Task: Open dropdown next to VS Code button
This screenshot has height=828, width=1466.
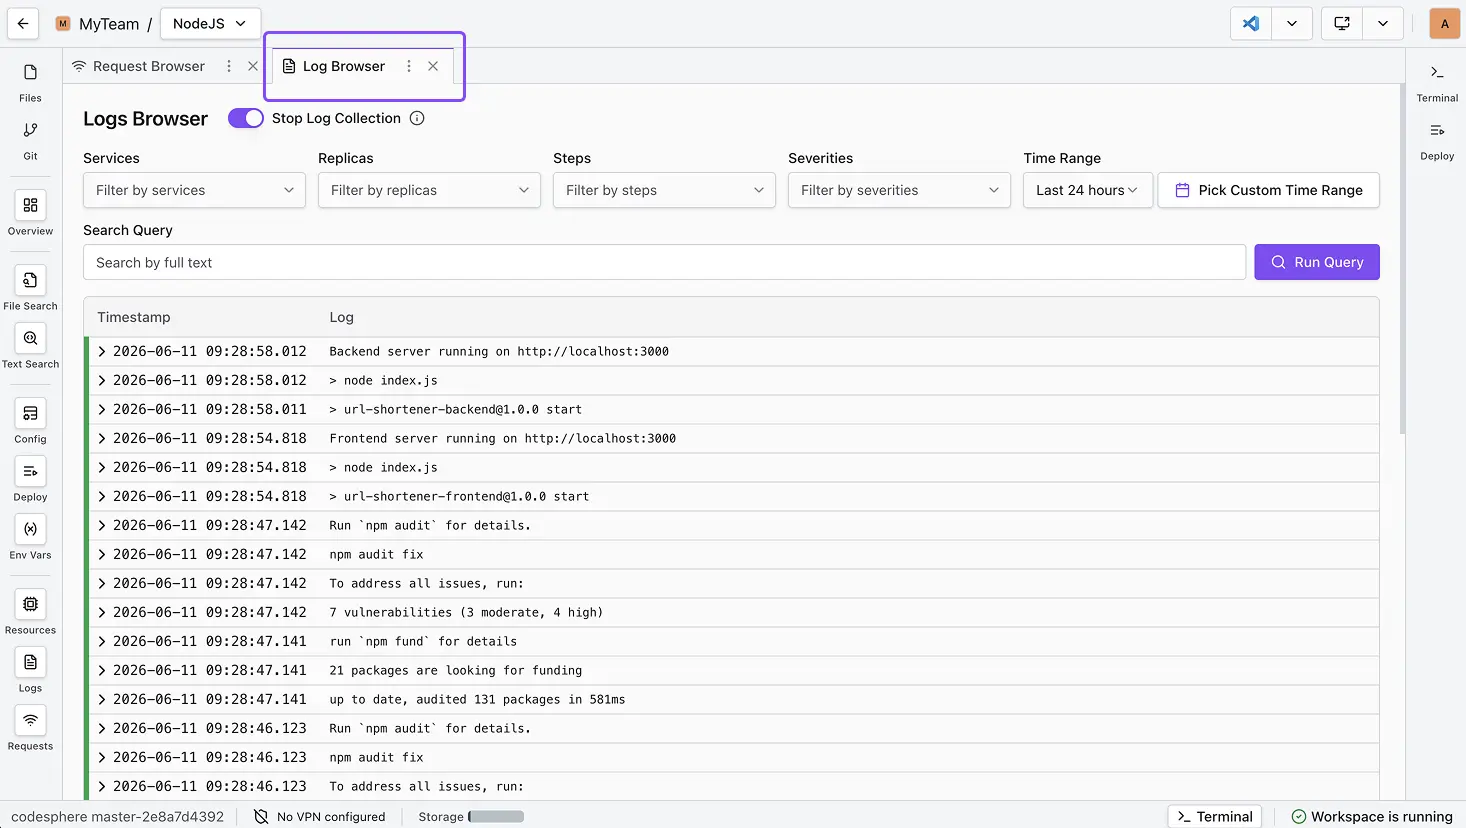Action: click(x=1292, y=23)
